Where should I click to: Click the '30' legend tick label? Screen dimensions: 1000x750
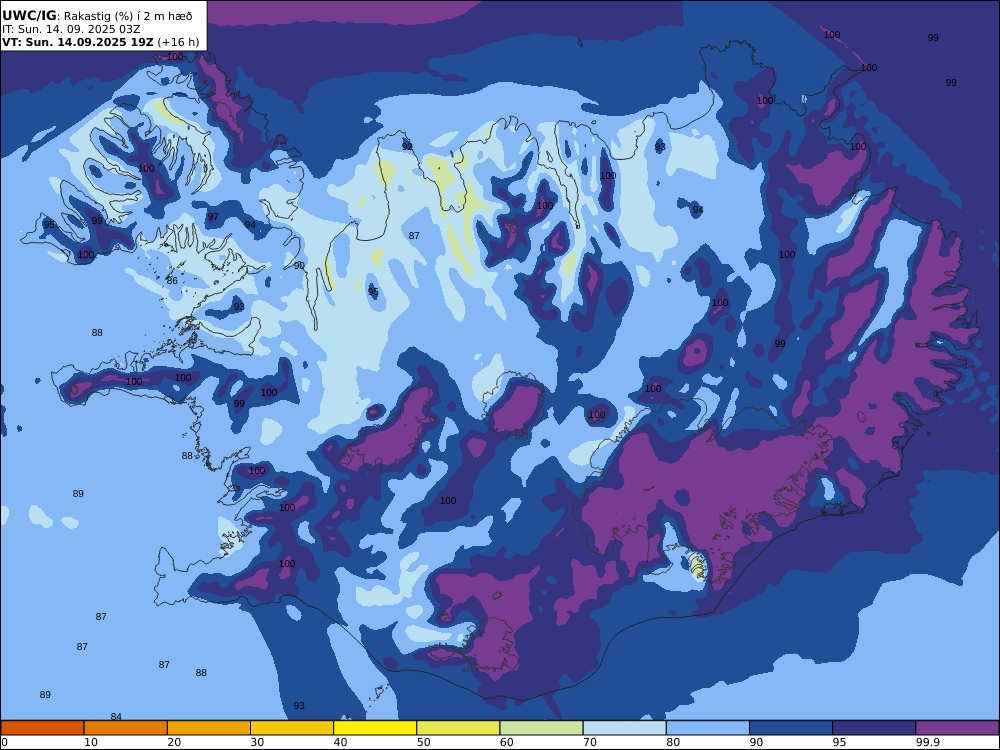pyautogui.click(x=257, y=742)
